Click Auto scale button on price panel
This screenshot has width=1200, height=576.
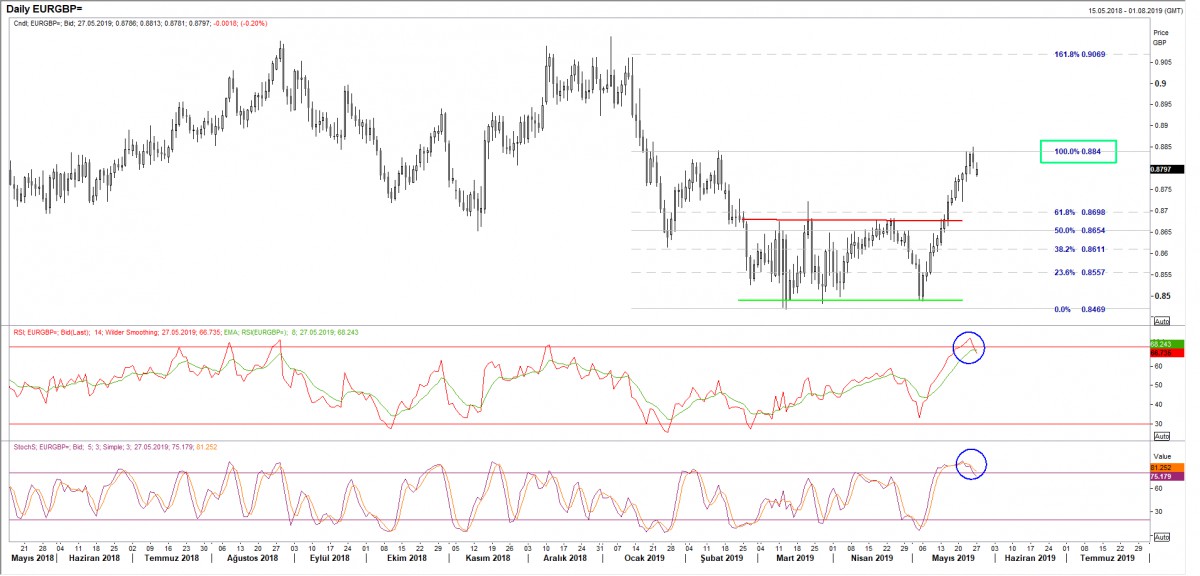tap(1161, 321)
